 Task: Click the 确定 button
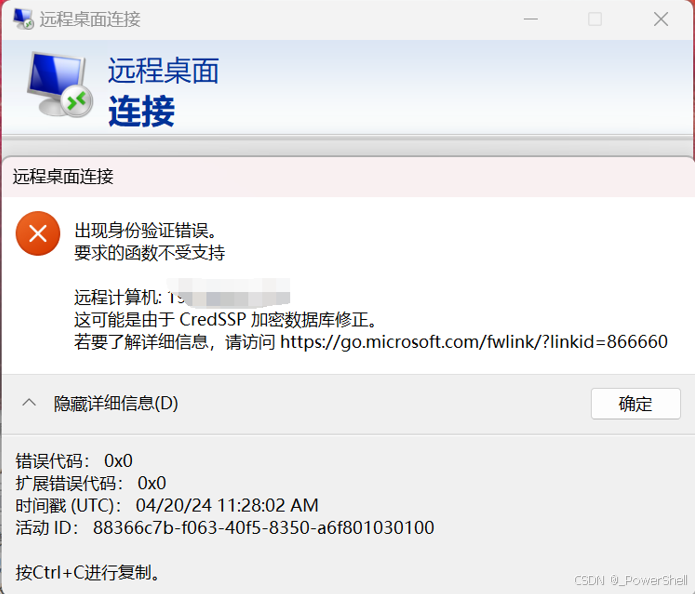pyautogui.click(x=636, y=404)
